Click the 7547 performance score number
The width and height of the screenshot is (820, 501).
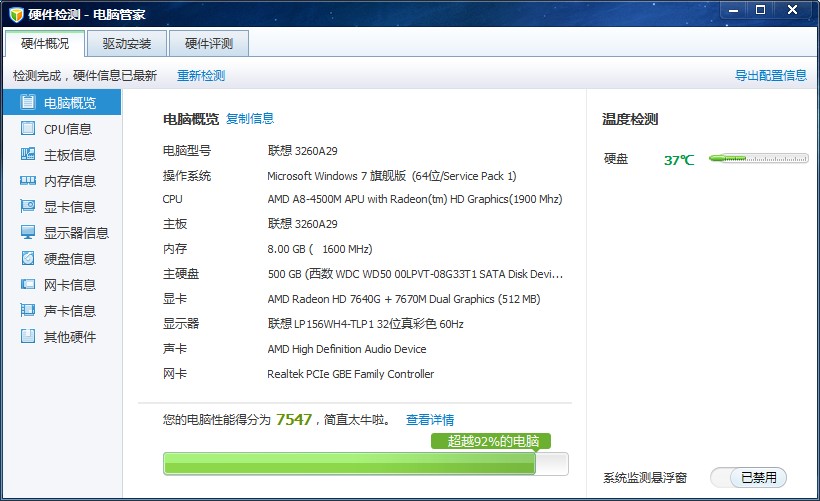294,419
